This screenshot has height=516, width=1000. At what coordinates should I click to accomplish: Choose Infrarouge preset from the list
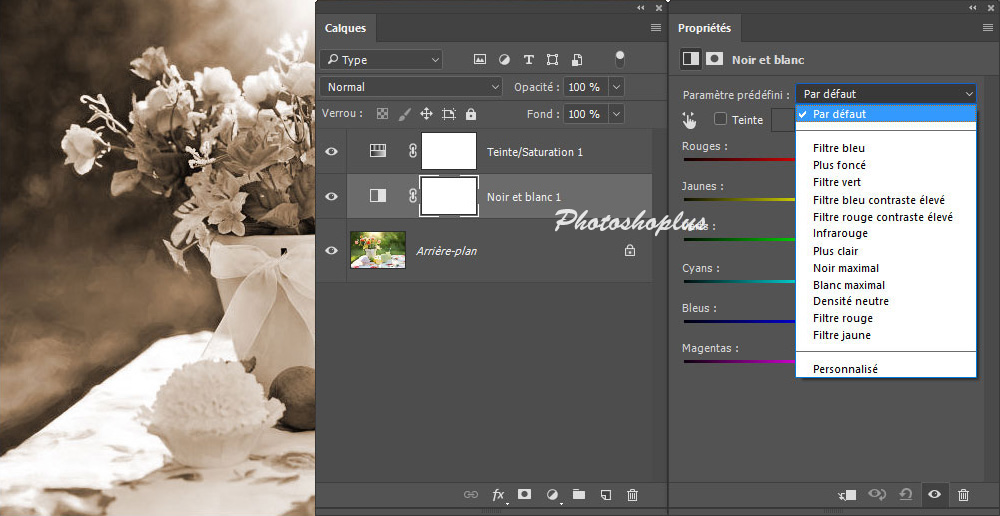(x=840, y=234)
